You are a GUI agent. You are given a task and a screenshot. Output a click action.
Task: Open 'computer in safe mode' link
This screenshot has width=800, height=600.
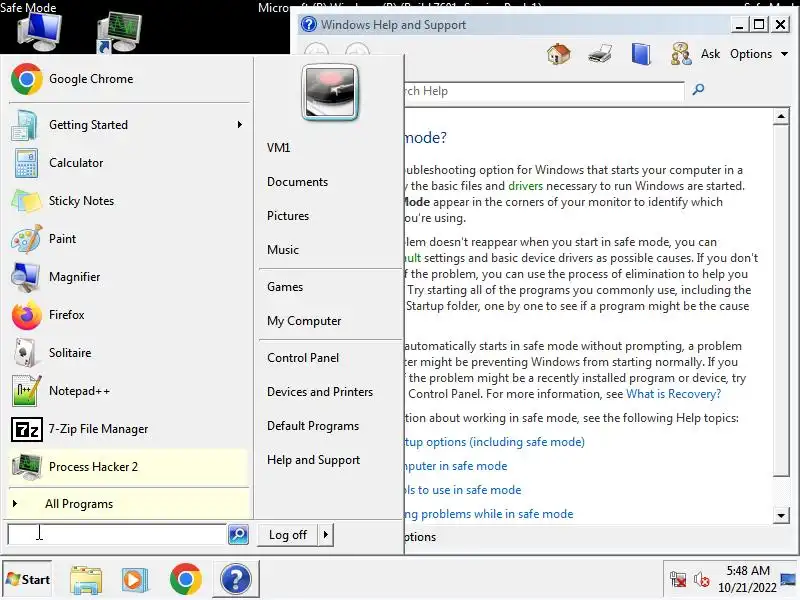(456, 466)
